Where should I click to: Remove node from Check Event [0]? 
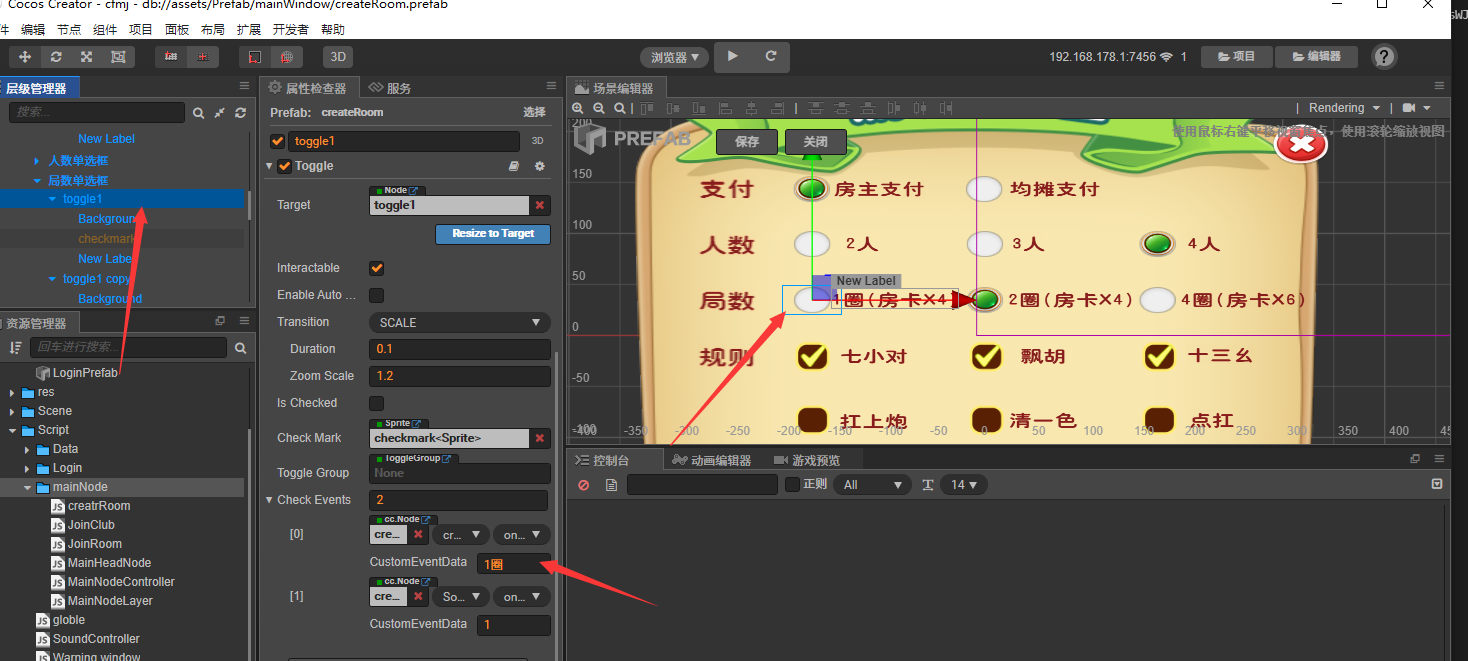pyautogui.click(x=419, y=535)
